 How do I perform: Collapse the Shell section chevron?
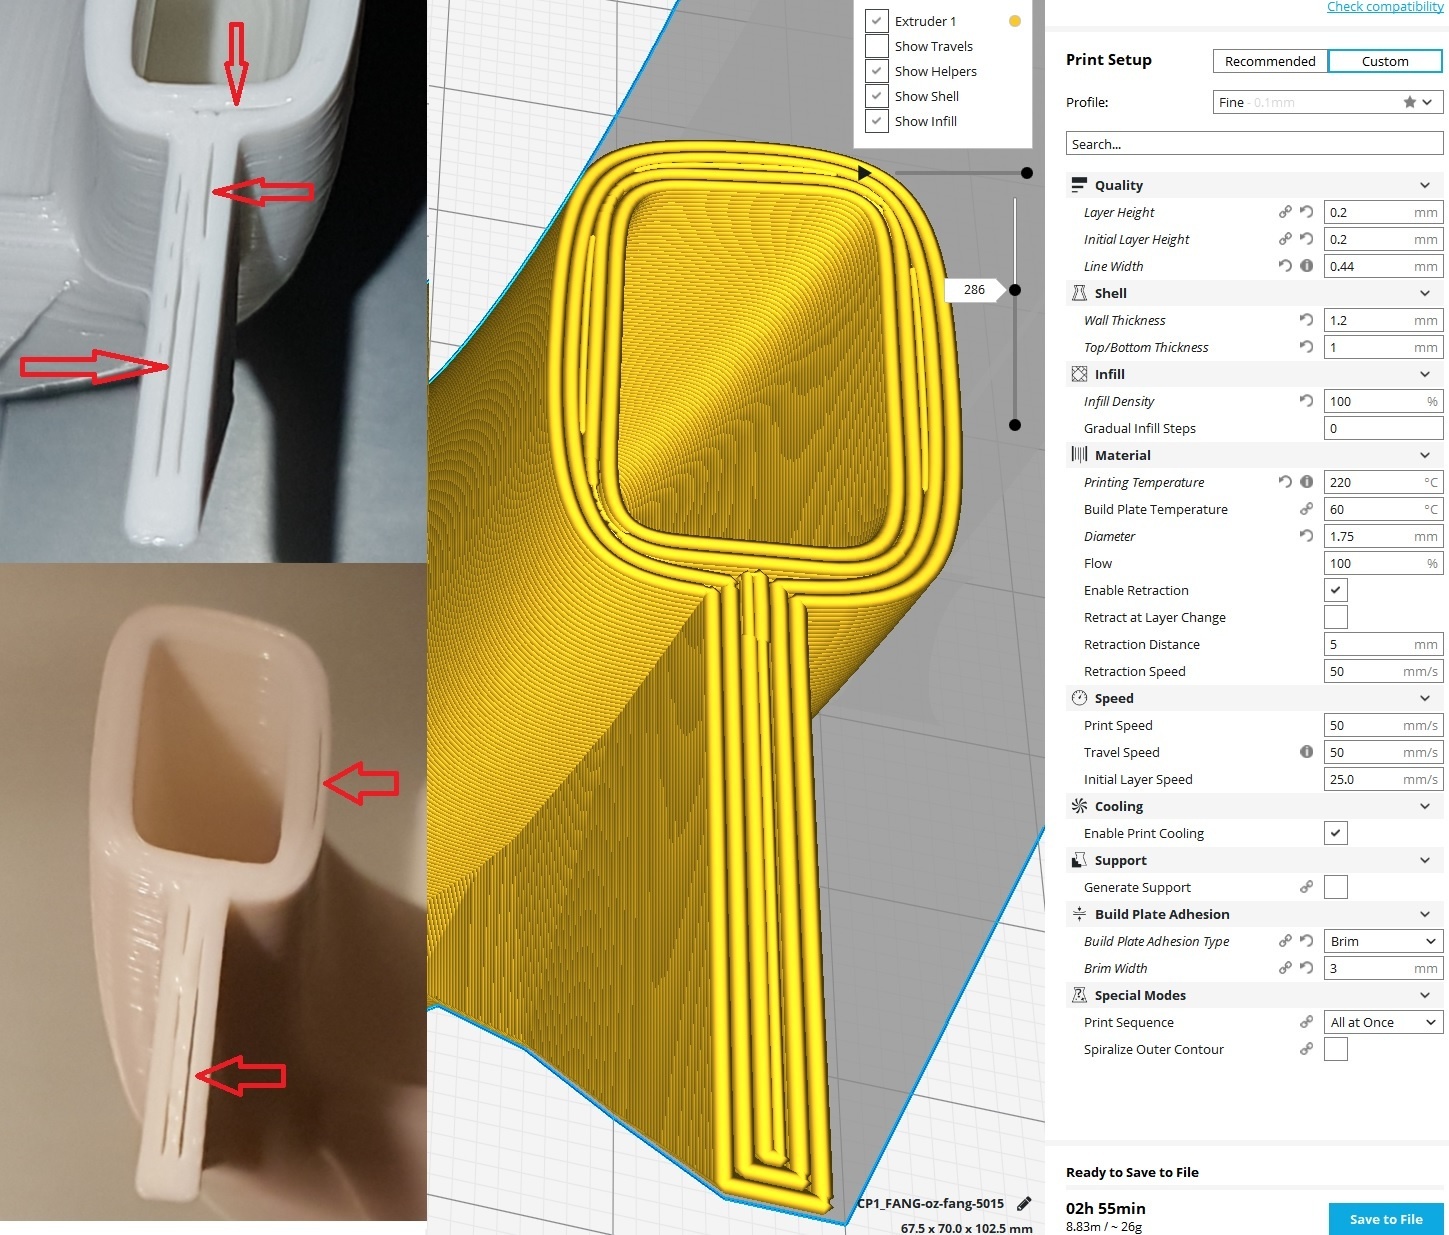pos(1425,293)
